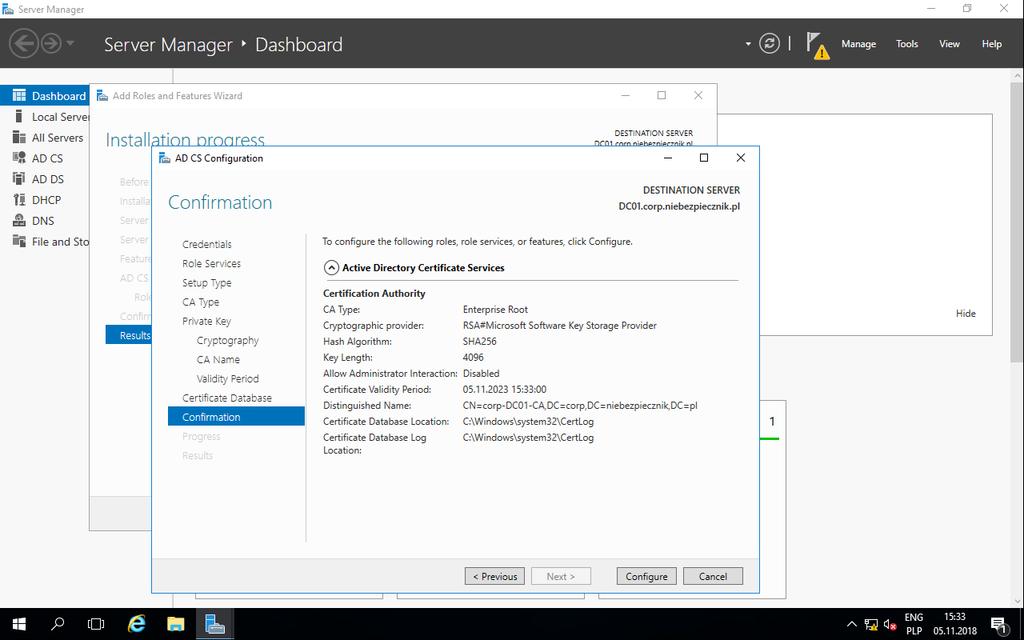Image resolution: width=1024 pixels, height=640 pixels.
Task: Click the Local Server icon in sidebar
Action: pos(19,116)
